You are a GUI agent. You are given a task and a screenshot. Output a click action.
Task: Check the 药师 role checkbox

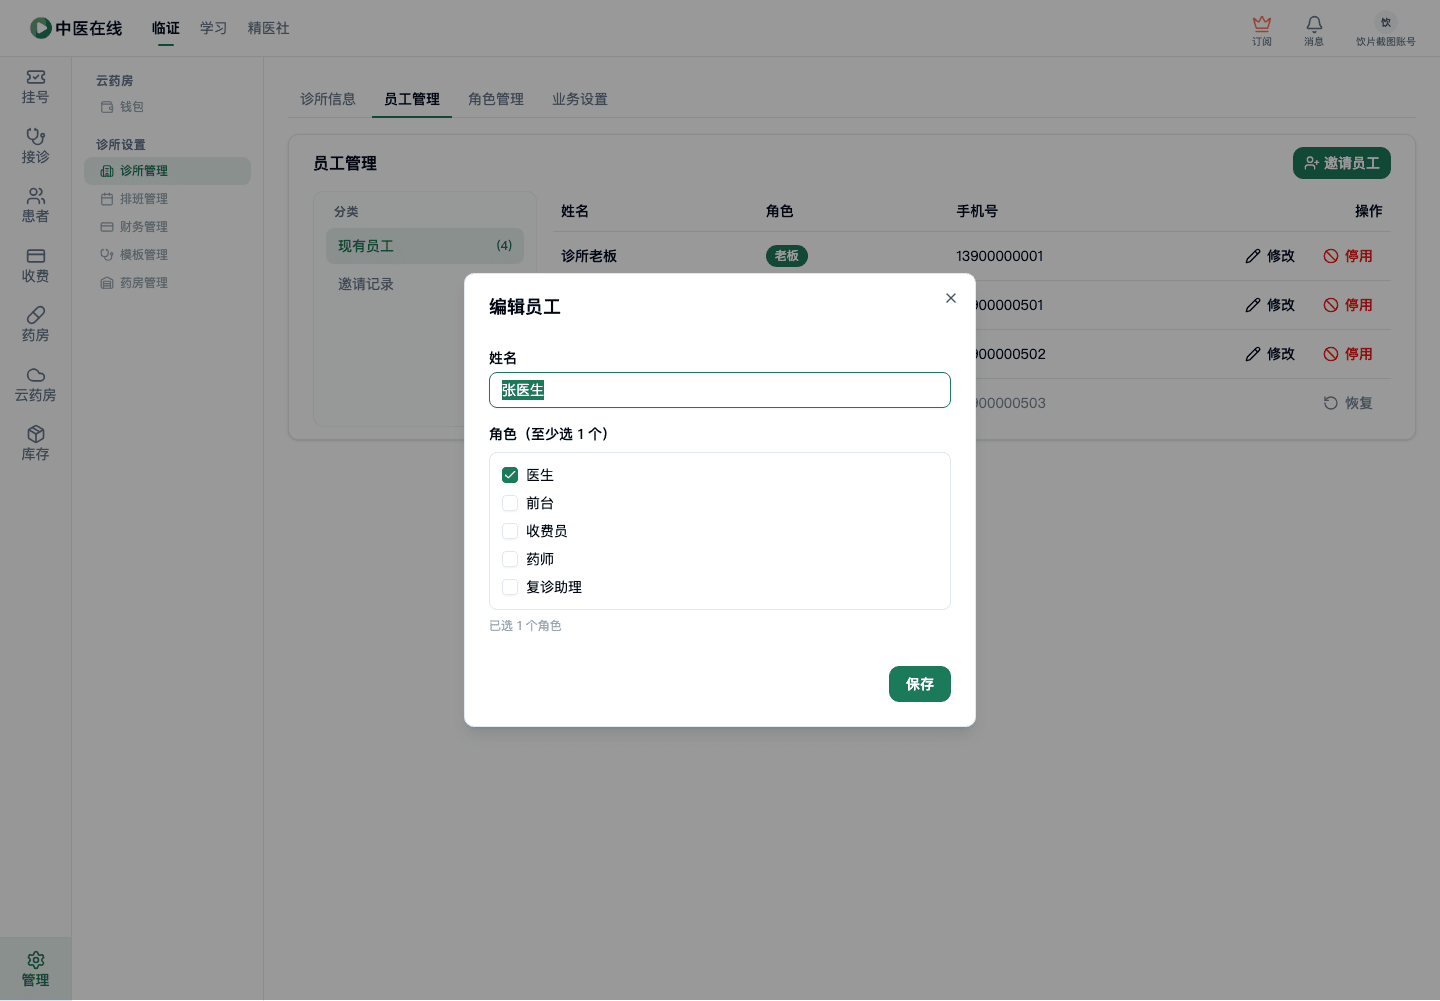click(510, 559)
